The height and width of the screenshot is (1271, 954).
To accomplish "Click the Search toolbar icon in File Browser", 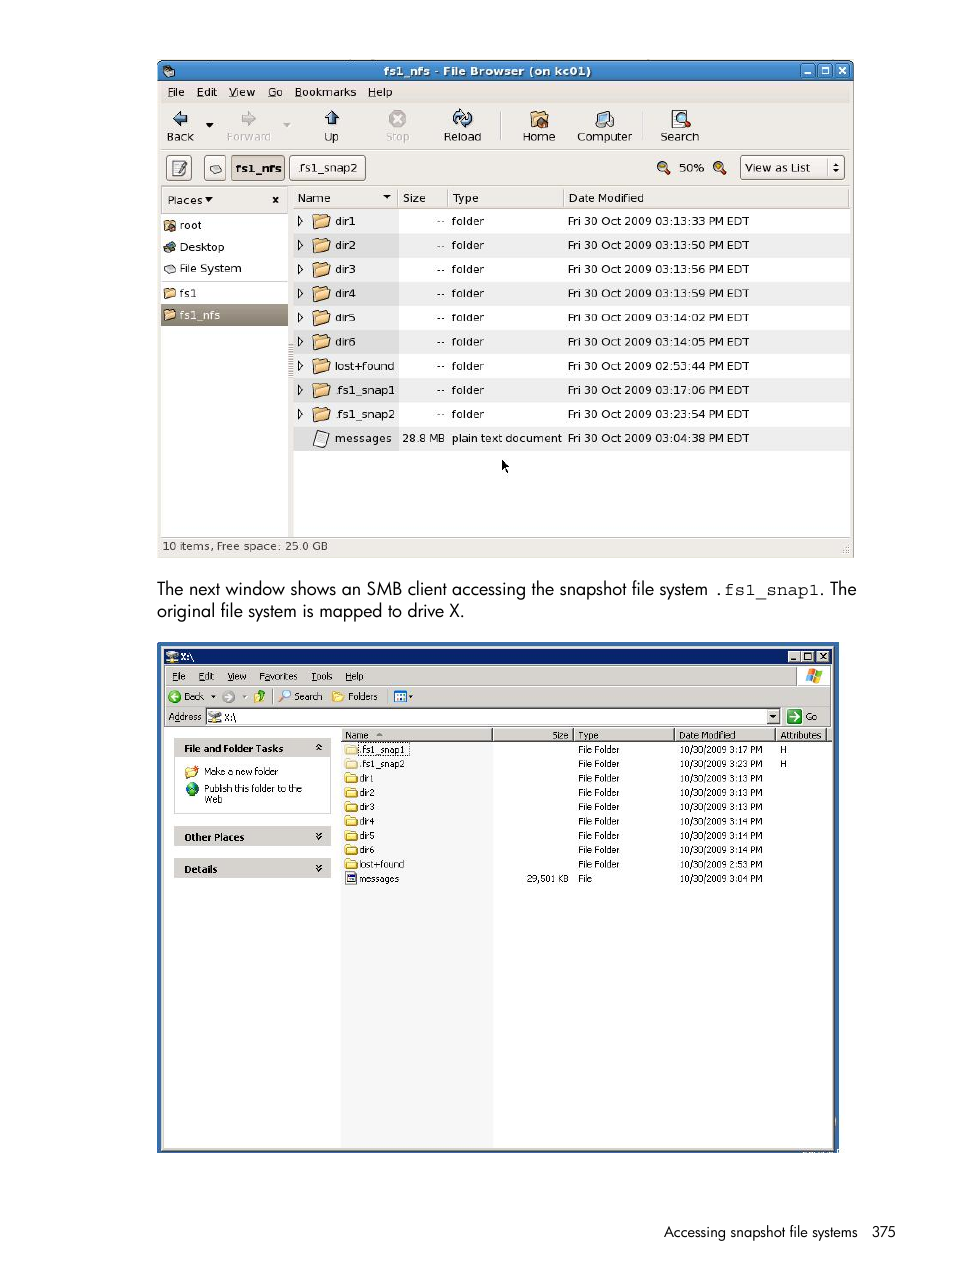I will click(680, 119).
